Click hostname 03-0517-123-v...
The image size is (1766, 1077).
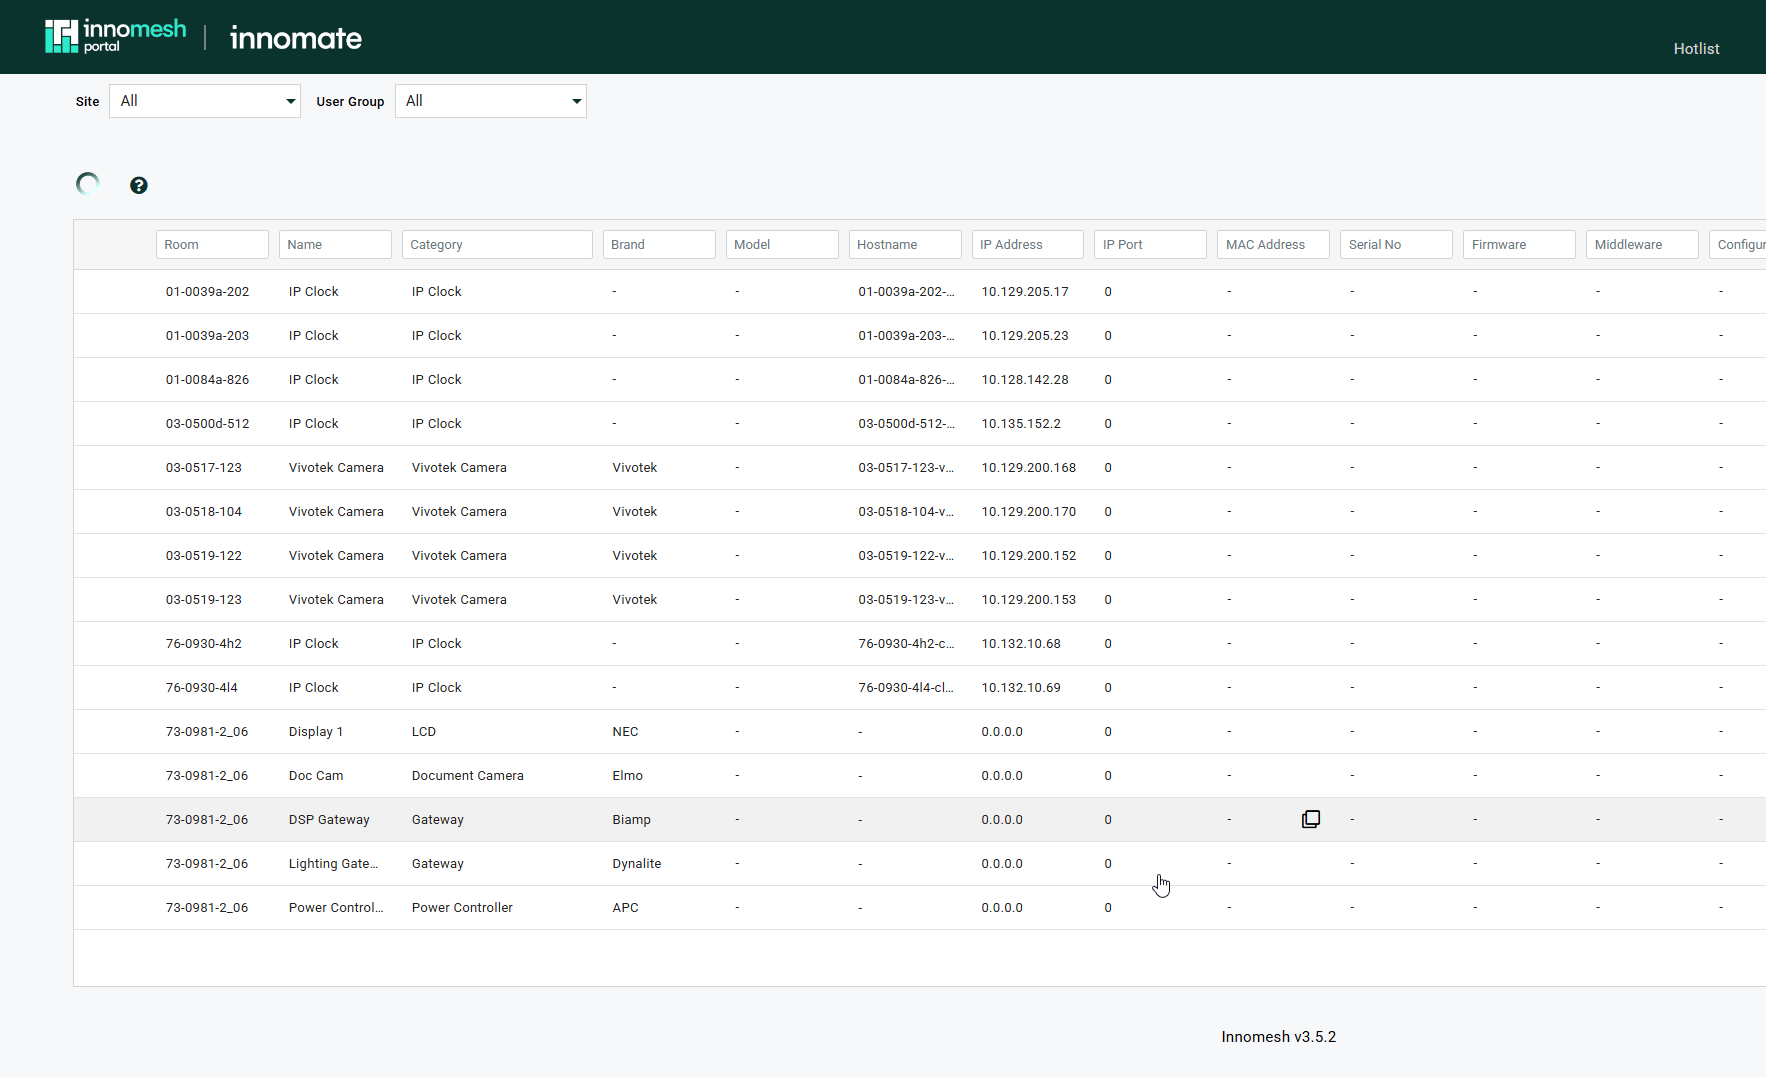pyautogui.click(x=906, y=468)
